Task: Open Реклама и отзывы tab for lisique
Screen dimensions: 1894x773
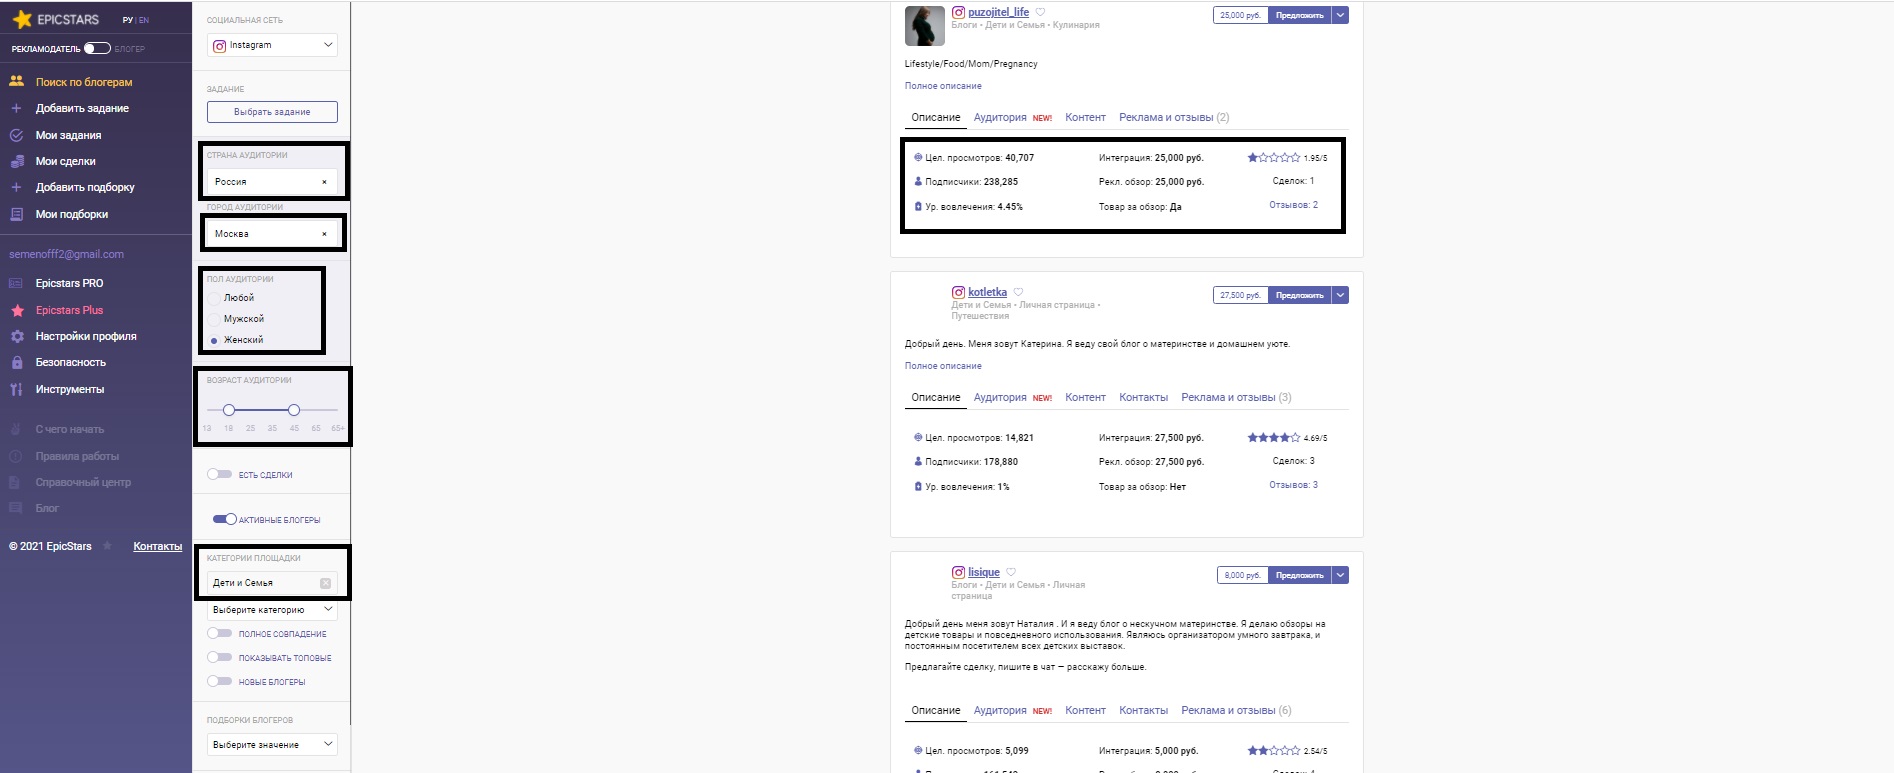Action: tap(1236, 710)
